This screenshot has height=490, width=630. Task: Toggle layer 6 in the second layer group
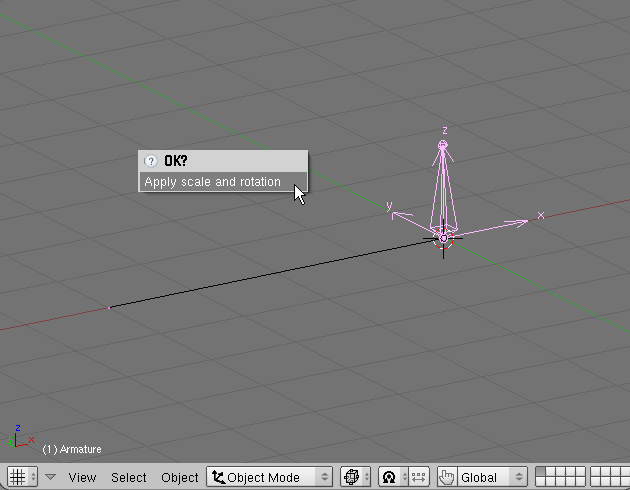click(x=595, y=472)
